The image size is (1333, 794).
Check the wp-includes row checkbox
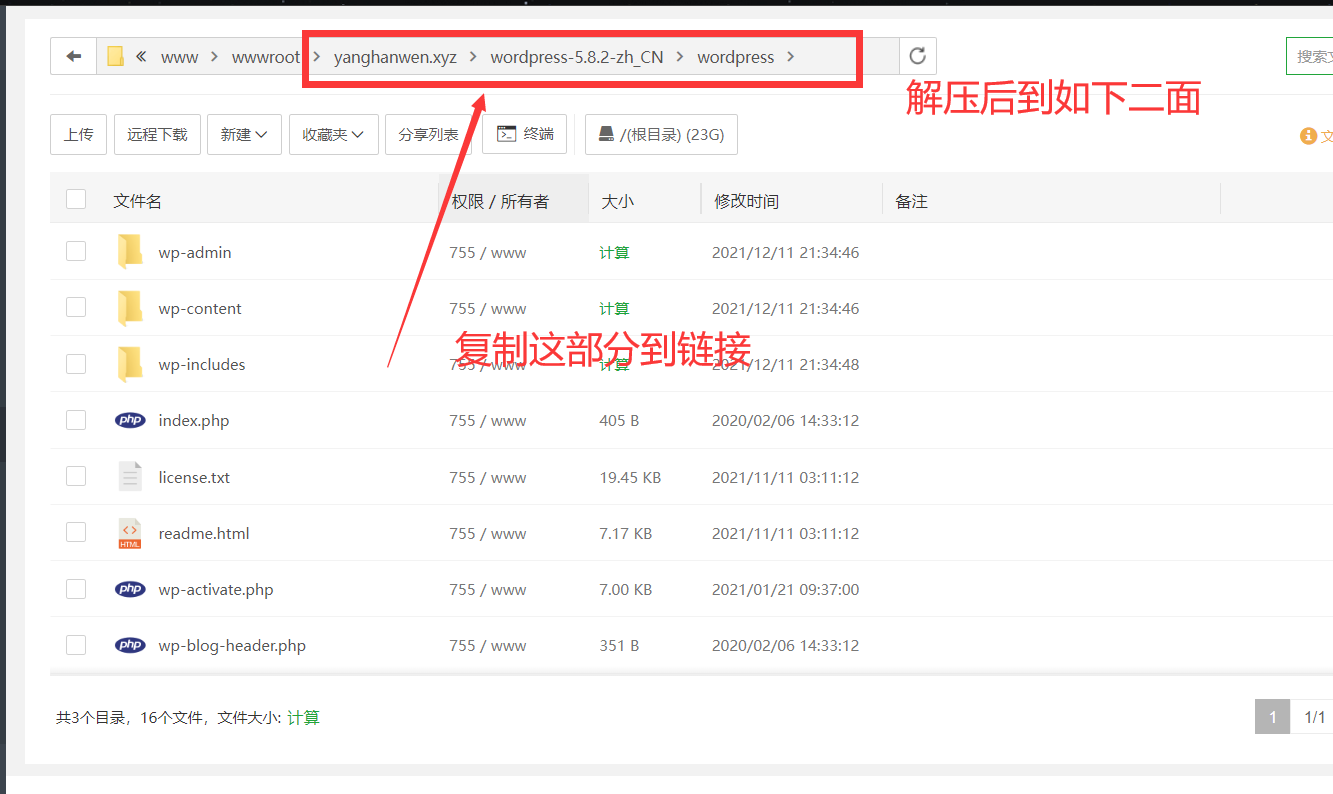tap(76, 363)
